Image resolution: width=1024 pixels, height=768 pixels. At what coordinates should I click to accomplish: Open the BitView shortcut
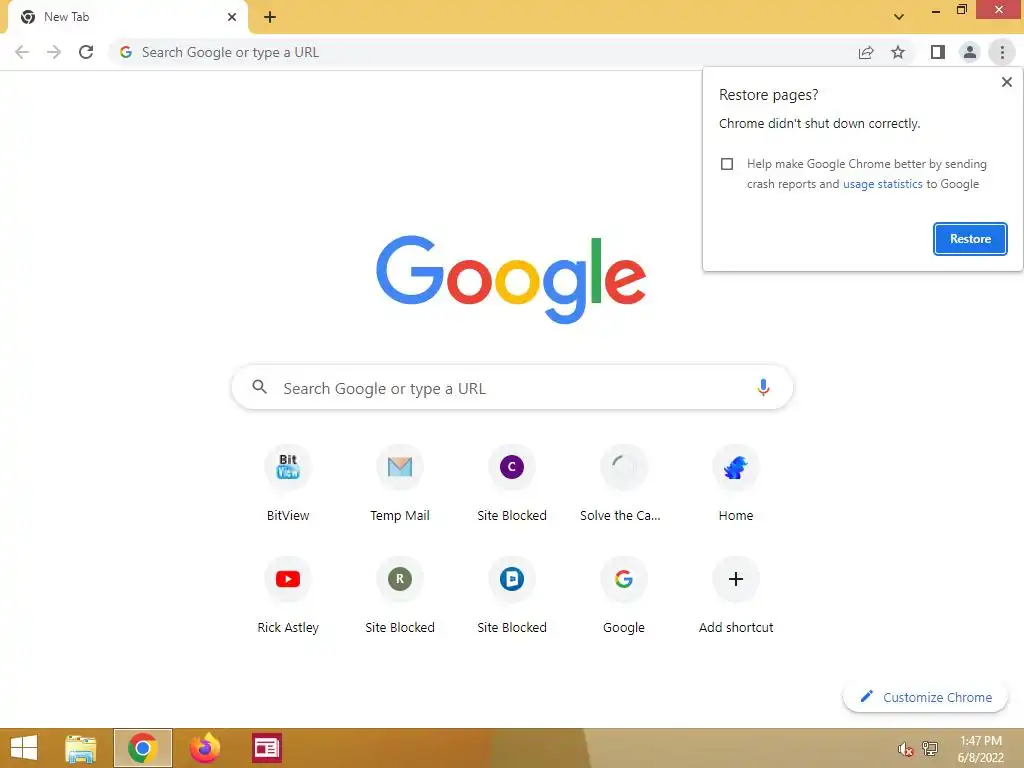(x=288, y=483)
